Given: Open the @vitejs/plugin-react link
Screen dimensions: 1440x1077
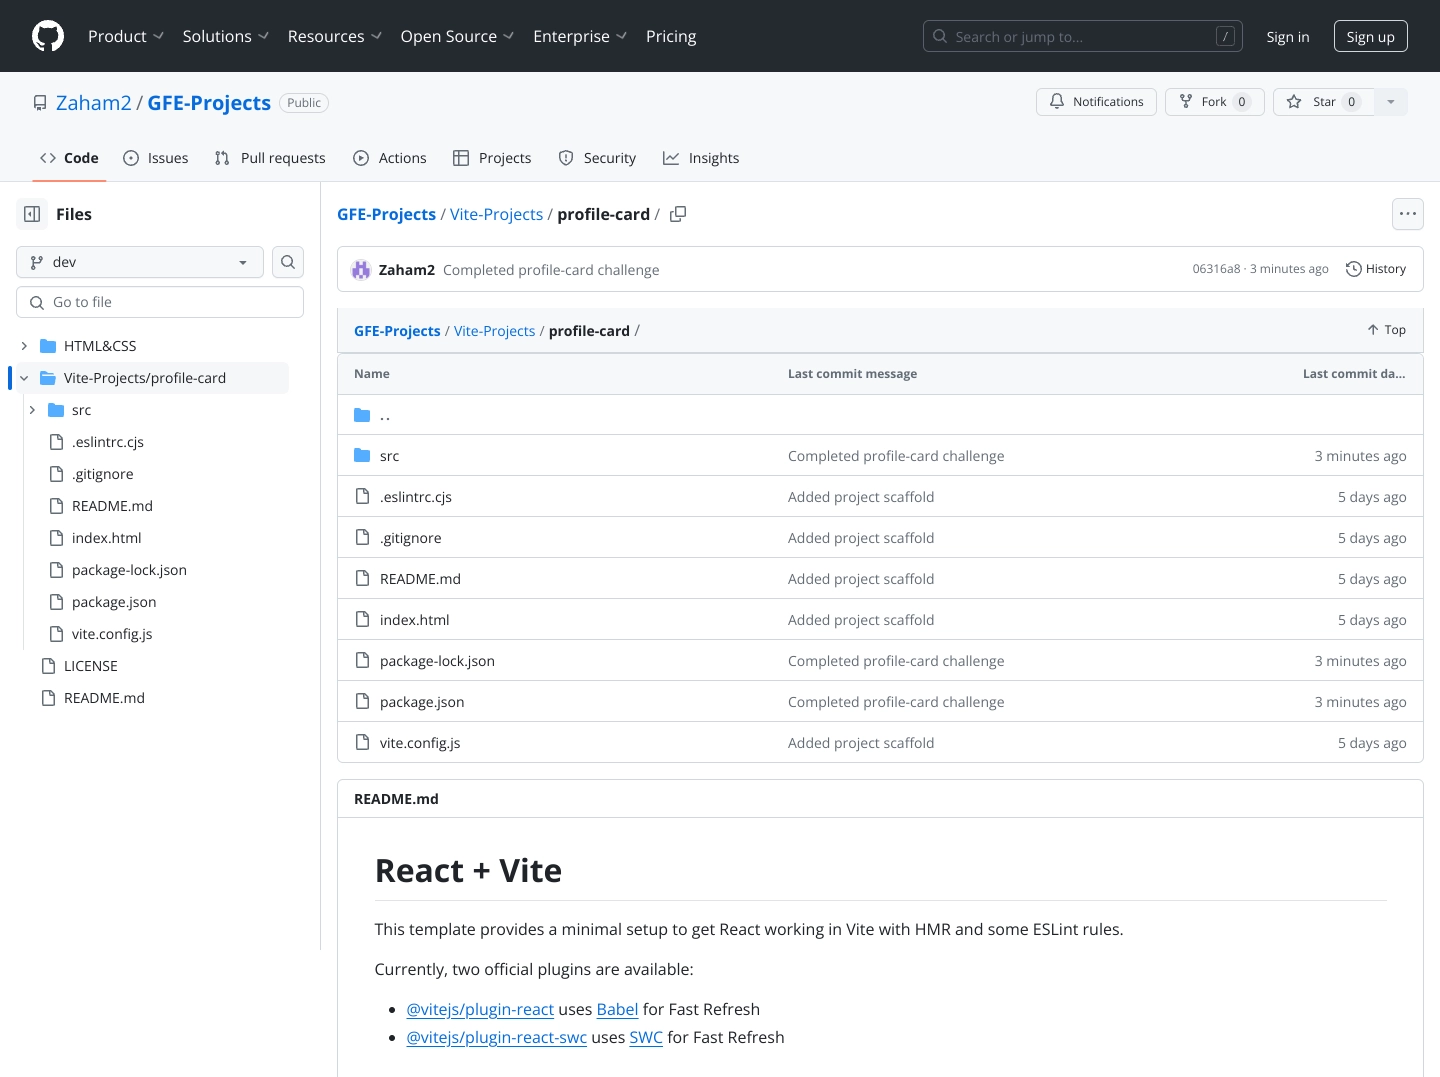Looking at the screenshot, I should coord(480,1009).
